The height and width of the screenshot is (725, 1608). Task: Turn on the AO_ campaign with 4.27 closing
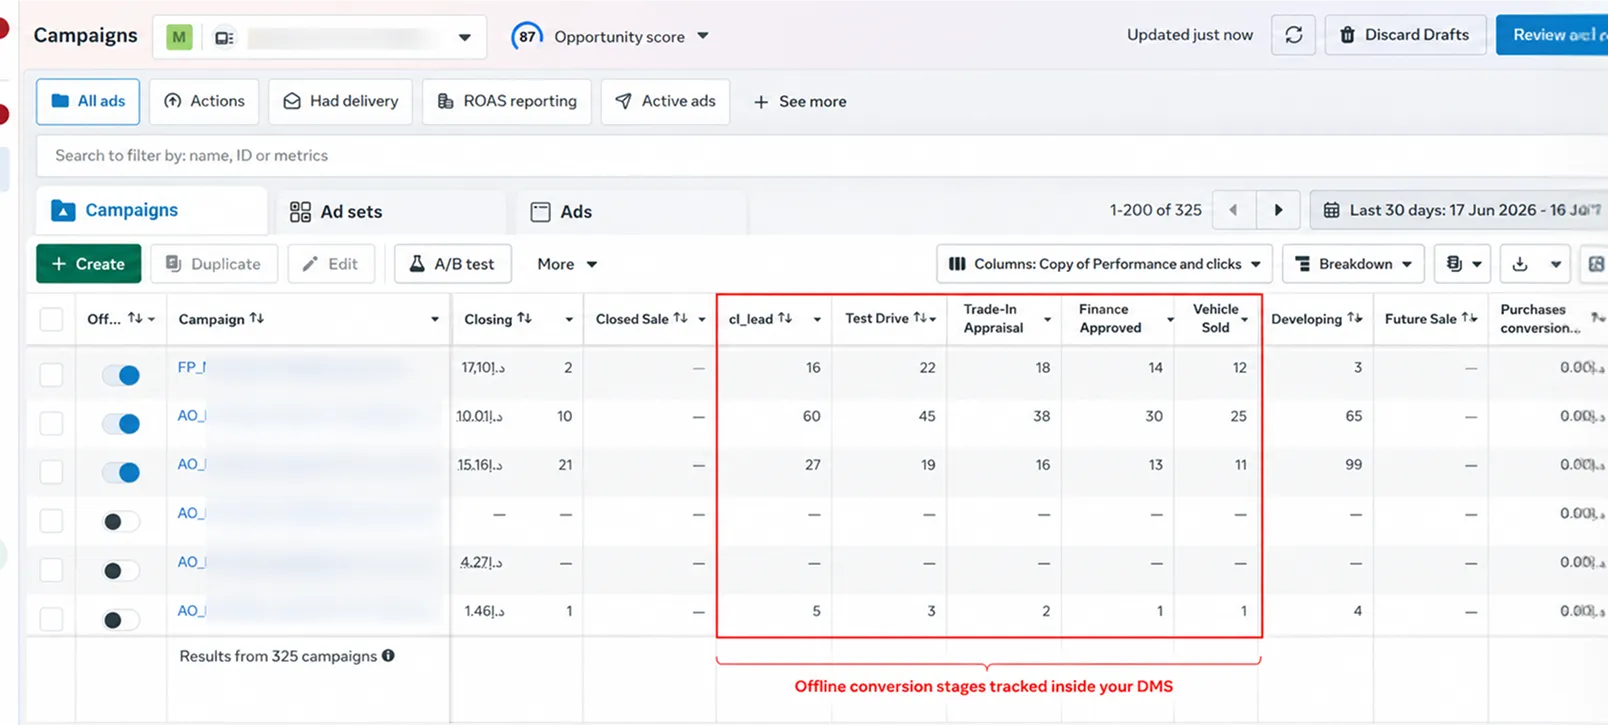(121, 570)
